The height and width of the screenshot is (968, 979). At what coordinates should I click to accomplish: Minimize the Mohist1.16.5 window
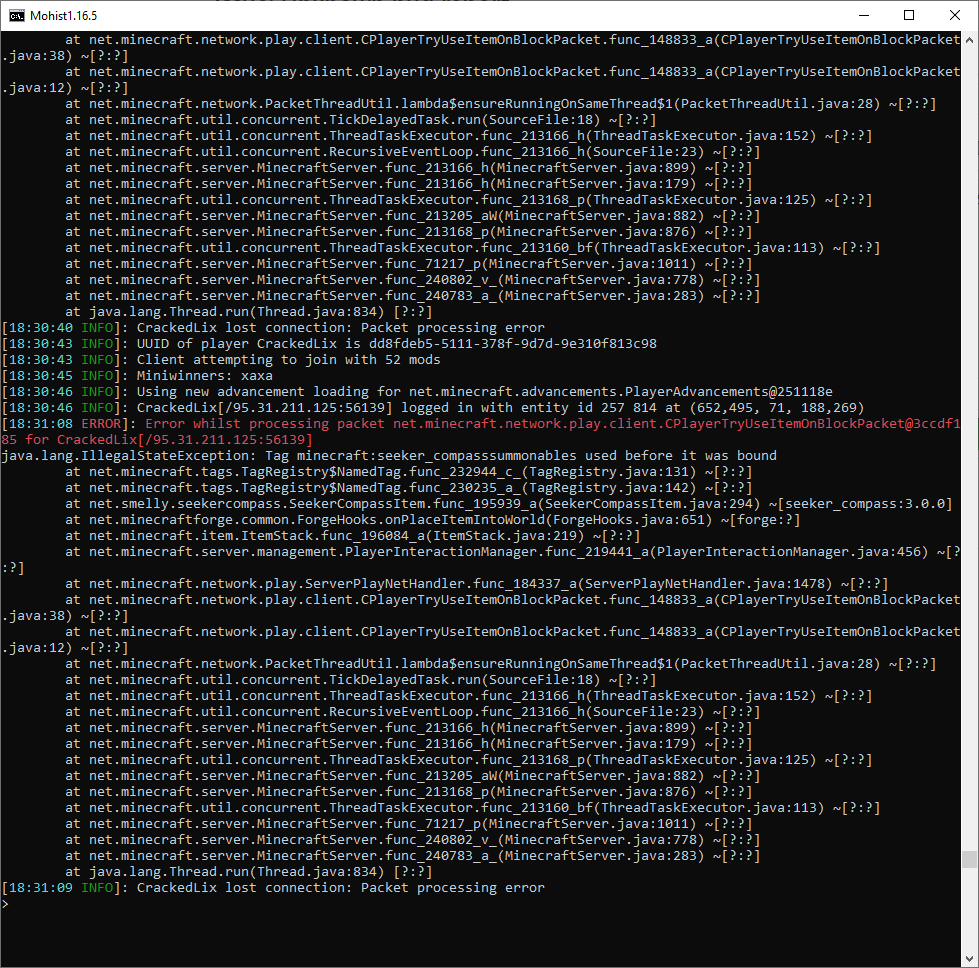tap(863, 16)
